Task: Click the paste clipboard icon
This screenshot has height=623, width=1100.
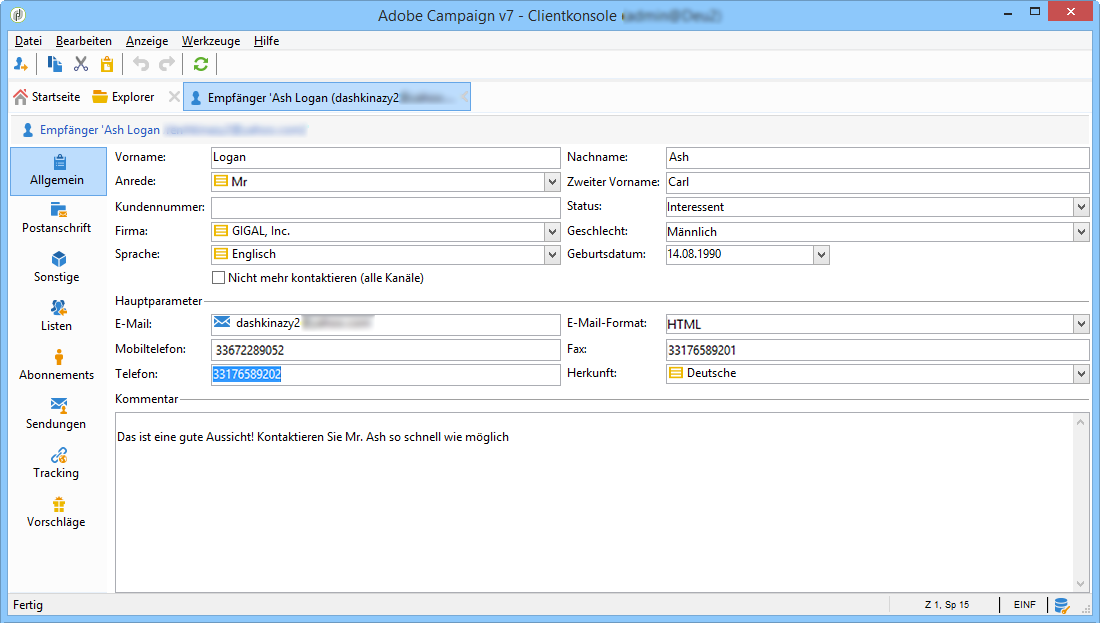Action: [x=107, y=65]
